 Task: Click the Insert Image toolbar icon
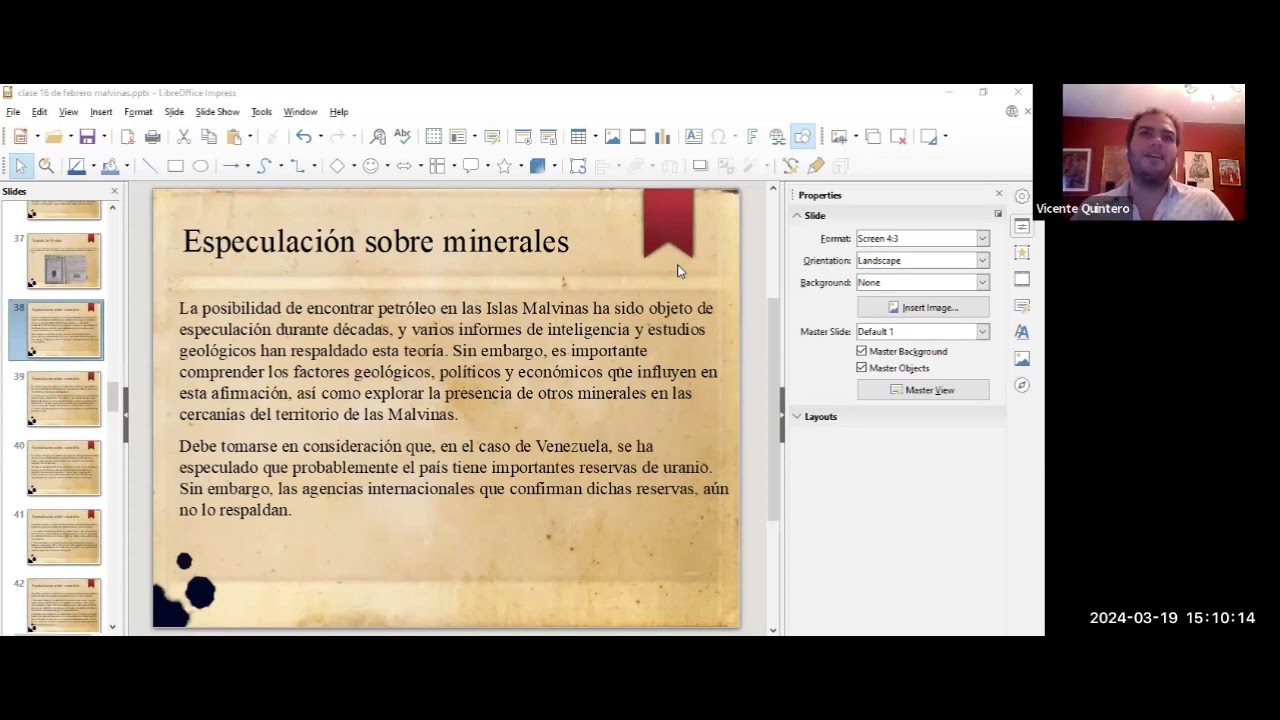612,137
